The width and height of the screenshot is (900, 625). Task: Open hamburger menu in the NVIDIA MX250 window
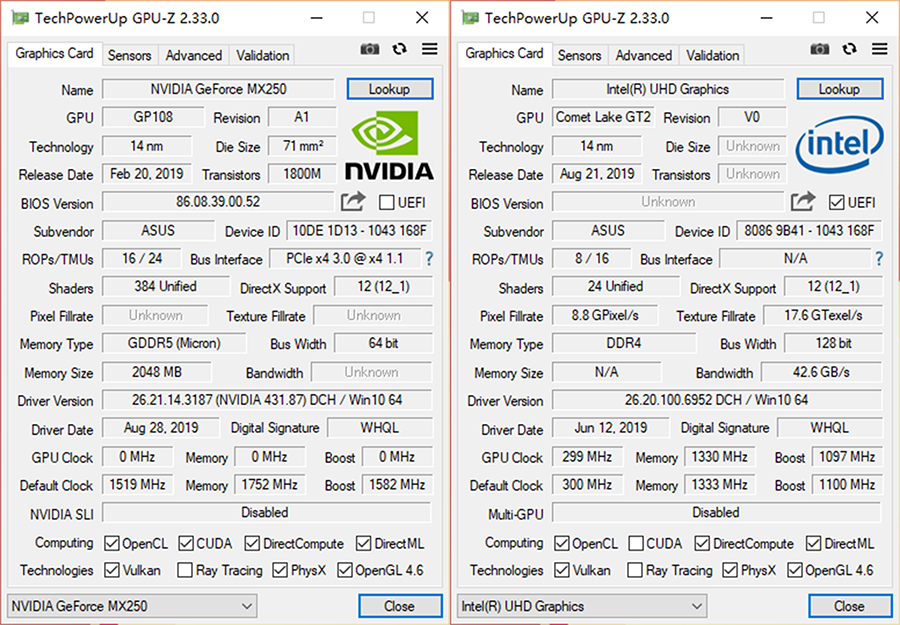tap(429, 49)
